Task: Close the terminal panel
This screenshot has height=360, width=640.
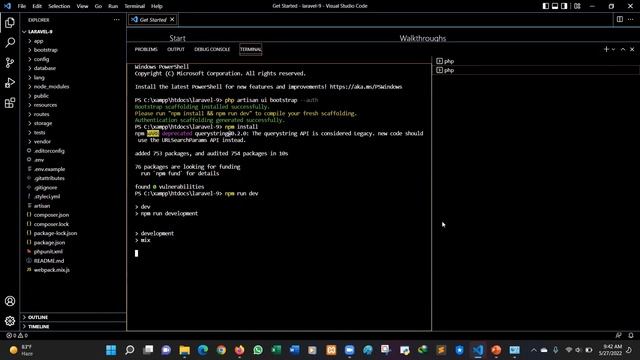Action: (632, 49)
